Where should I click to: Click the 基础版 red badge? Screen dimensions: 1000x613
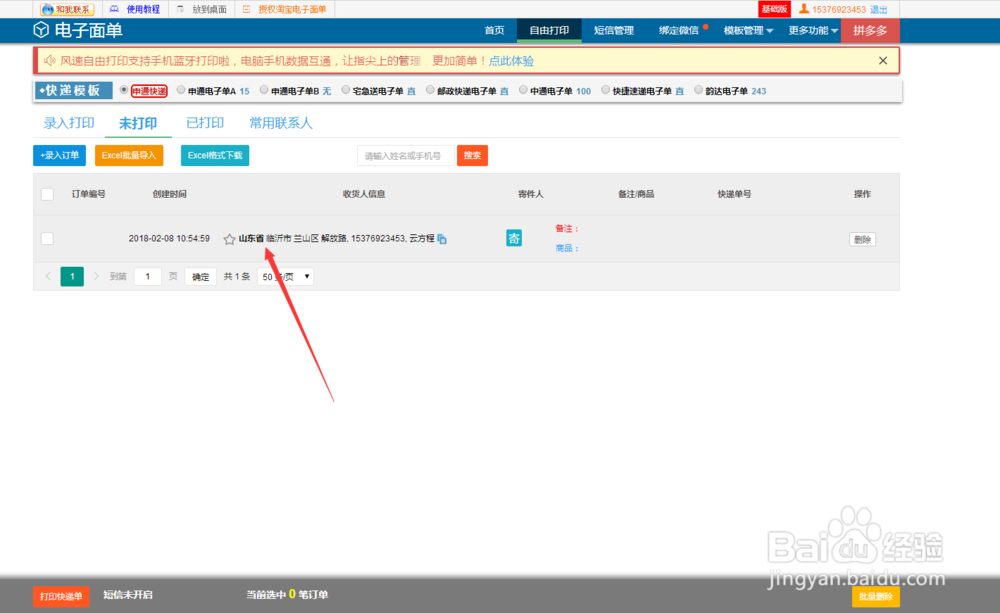[774, 9]
